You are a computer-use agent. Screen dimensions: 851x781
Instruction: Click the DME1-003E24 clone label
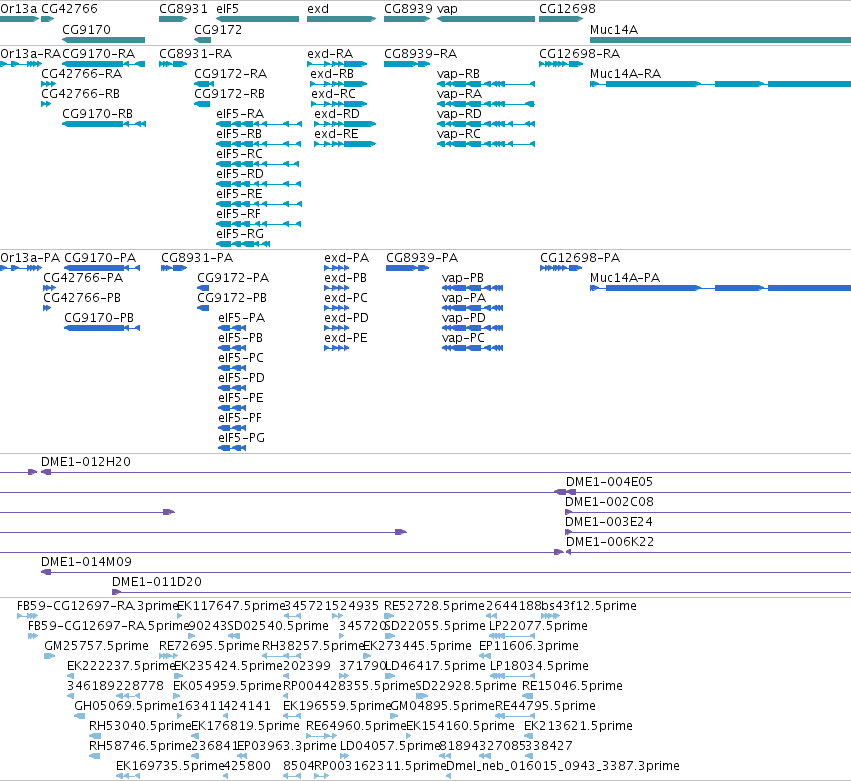[x=609, y=522]
